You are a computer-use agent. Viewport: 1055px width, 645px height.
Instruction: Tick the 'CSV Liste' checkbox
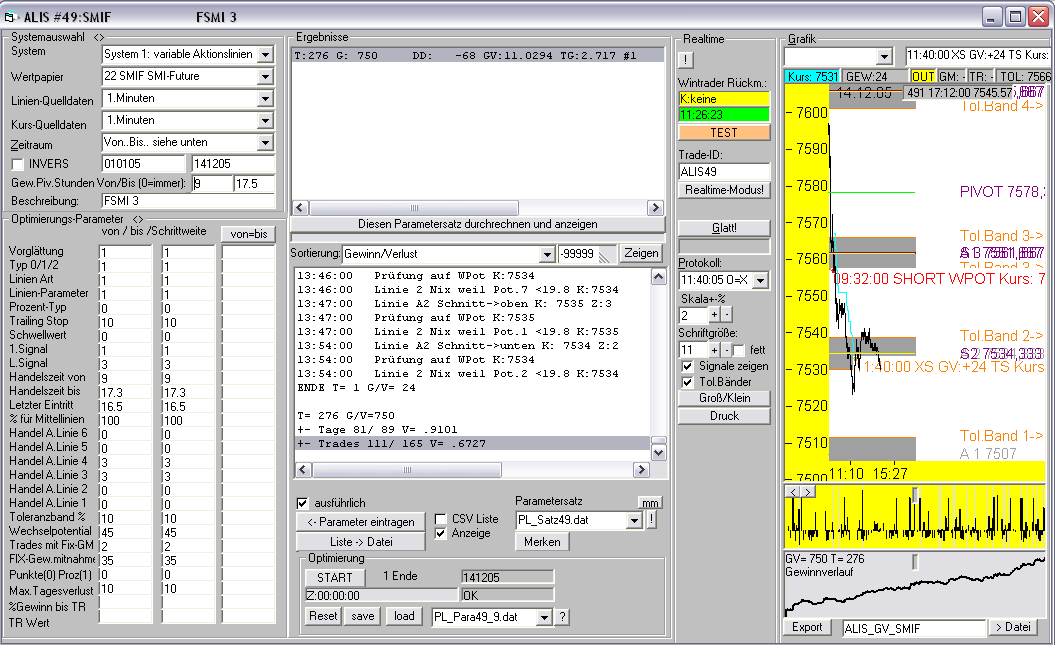pos(442,519)
